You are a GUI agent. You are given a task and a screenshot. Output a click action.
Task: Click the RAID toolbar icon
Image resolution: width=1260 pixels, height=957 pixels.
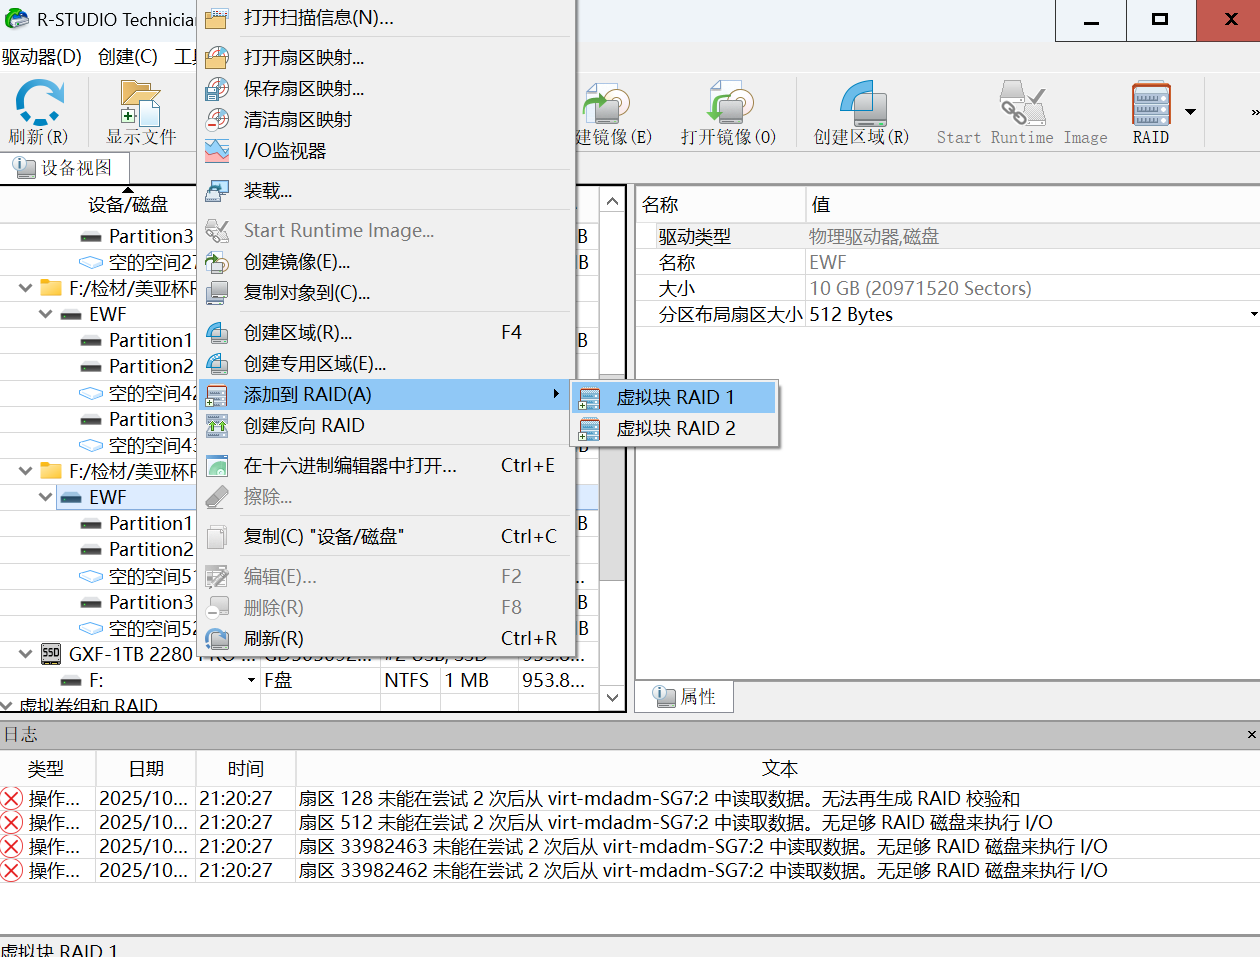(x=1150, y=112)
